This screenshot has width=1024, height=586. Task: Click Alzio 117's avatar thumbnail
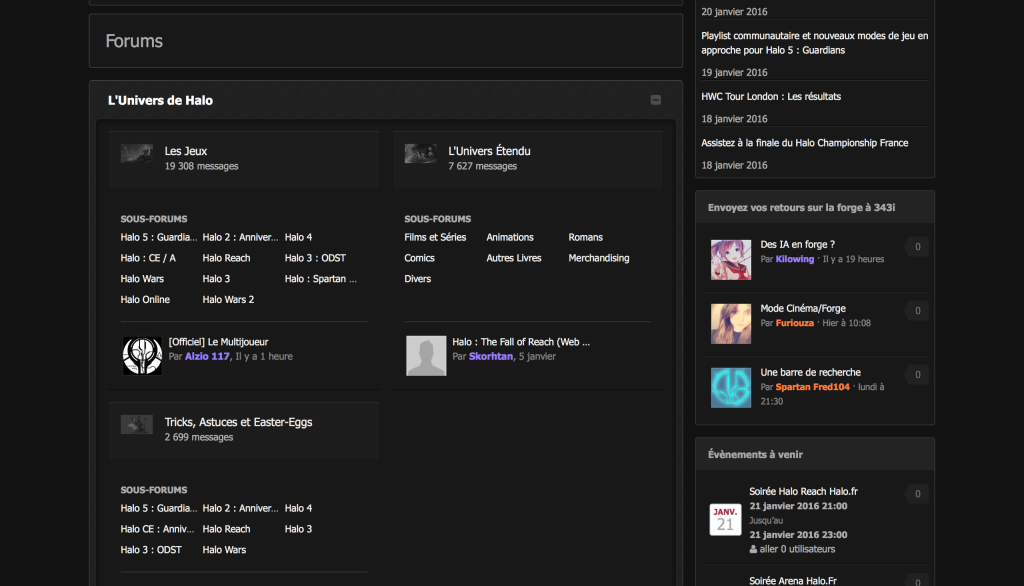pos(142,355)
